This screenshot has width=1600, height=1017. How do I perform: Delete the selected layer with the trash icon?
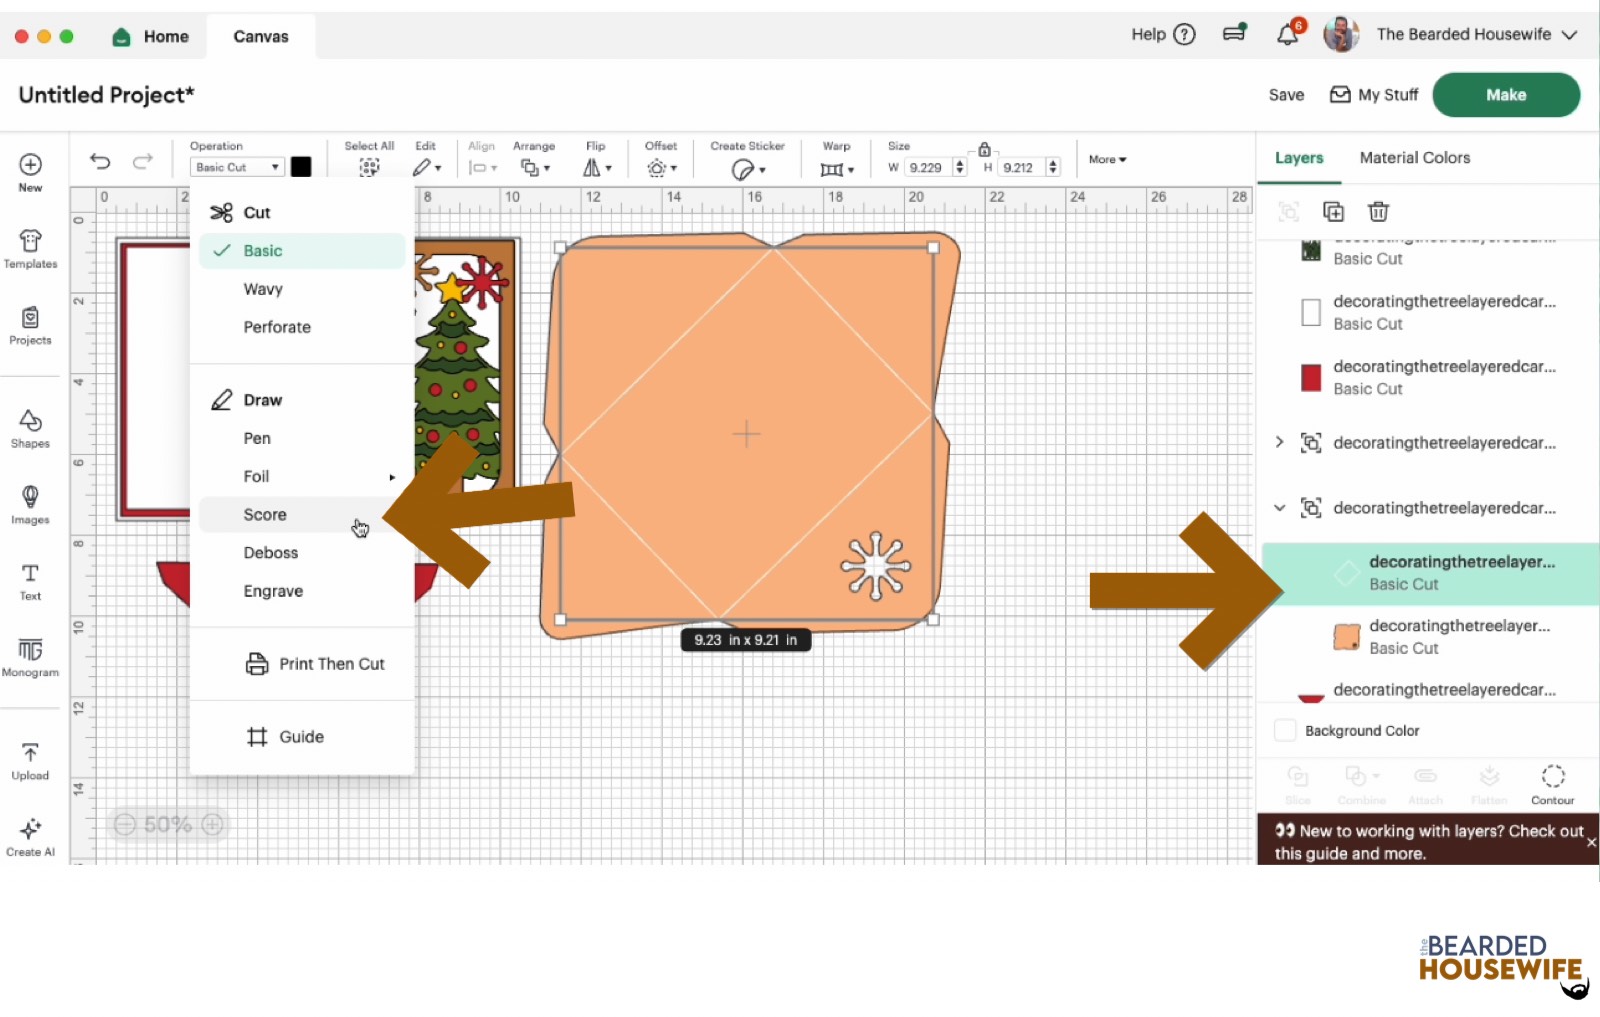click(x=1378, y=212)
